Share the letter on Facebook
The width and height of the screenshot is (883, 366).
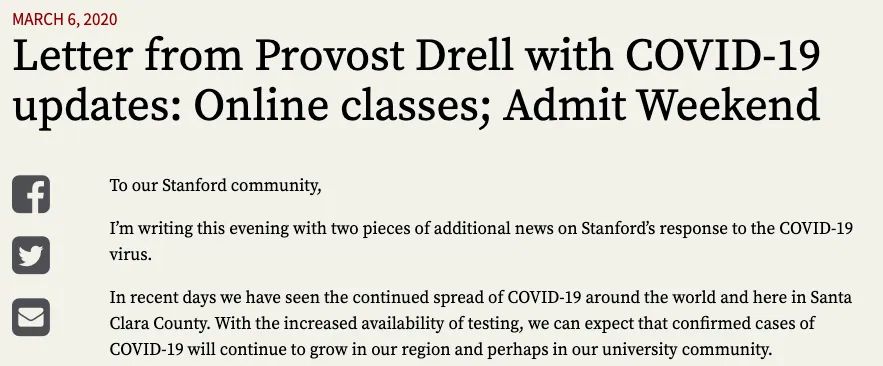click(x=31, y=194)
